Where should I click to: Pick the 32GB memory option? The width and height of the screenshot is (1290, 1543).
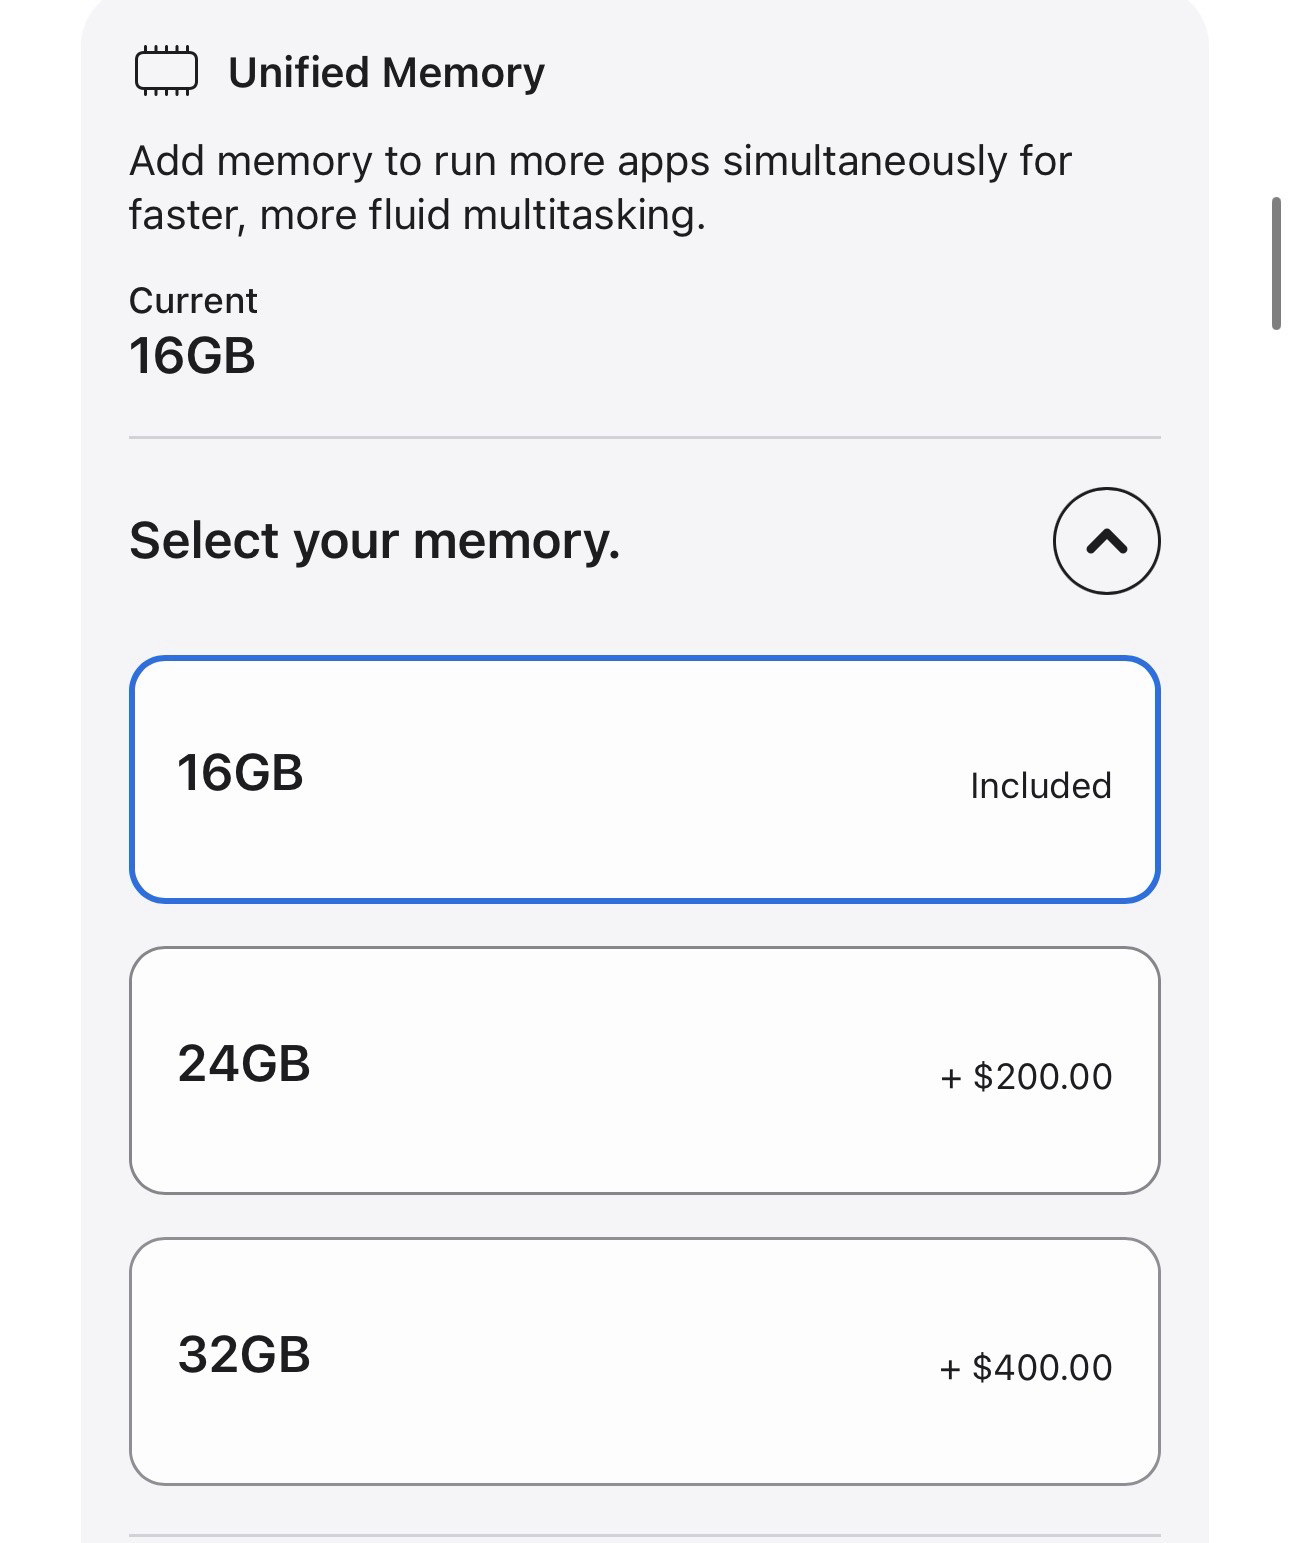(644, 1361)
